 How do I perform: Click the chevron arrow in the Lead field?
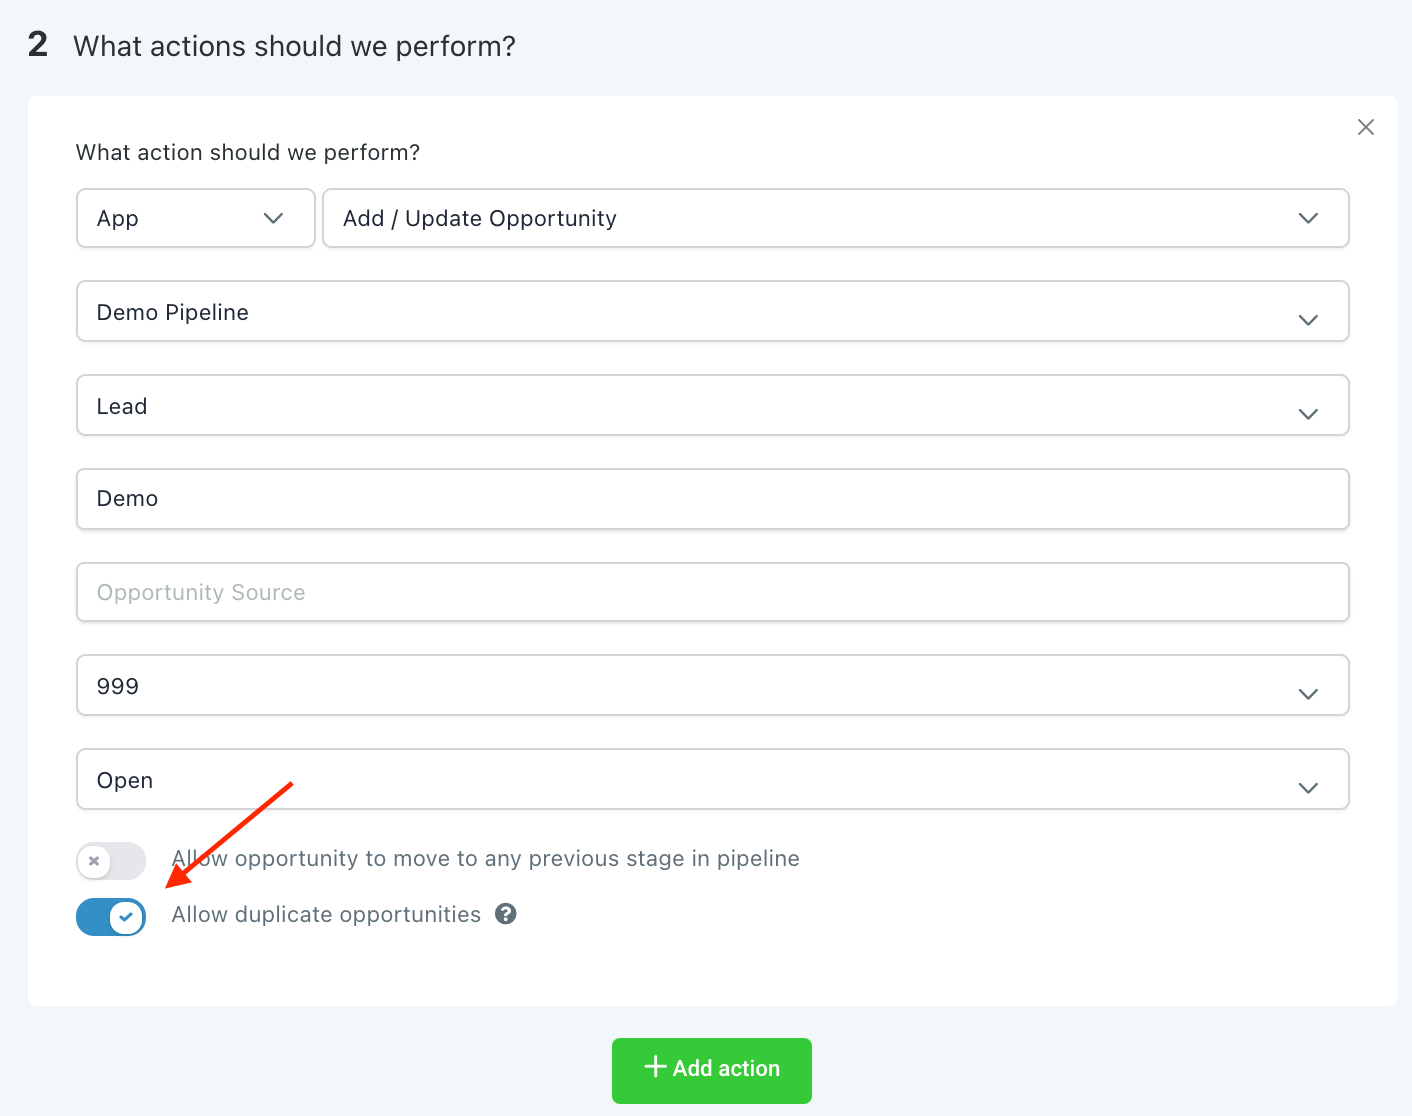click(x=1308, y=414)
